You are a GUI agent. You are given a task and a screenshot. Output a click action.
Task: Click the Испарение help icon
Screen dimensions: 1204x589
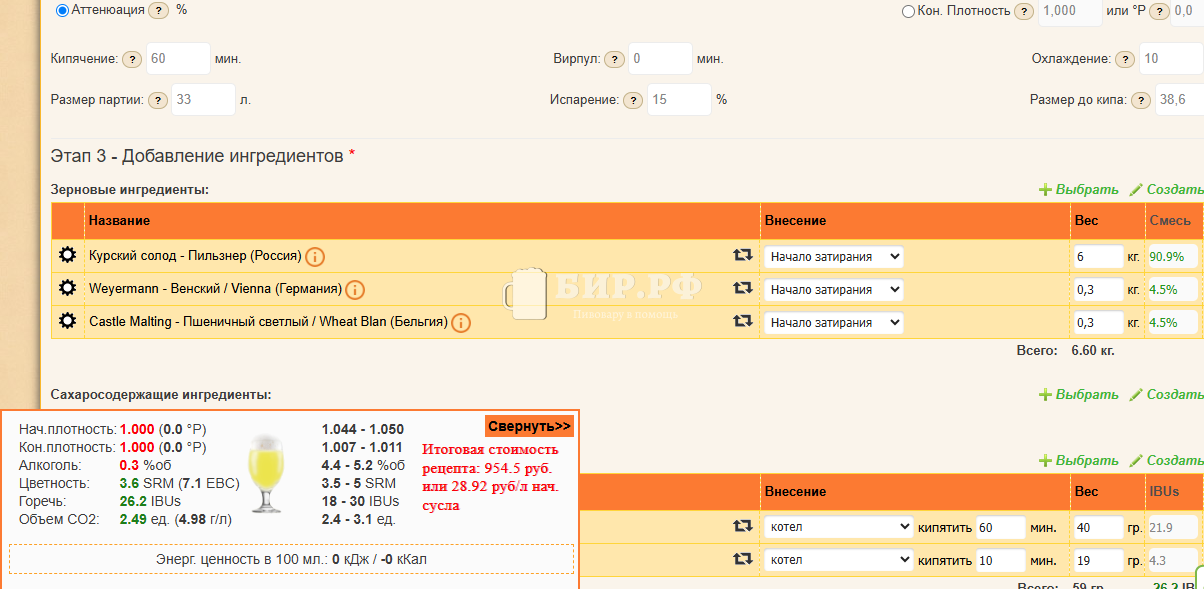(633, 100)
